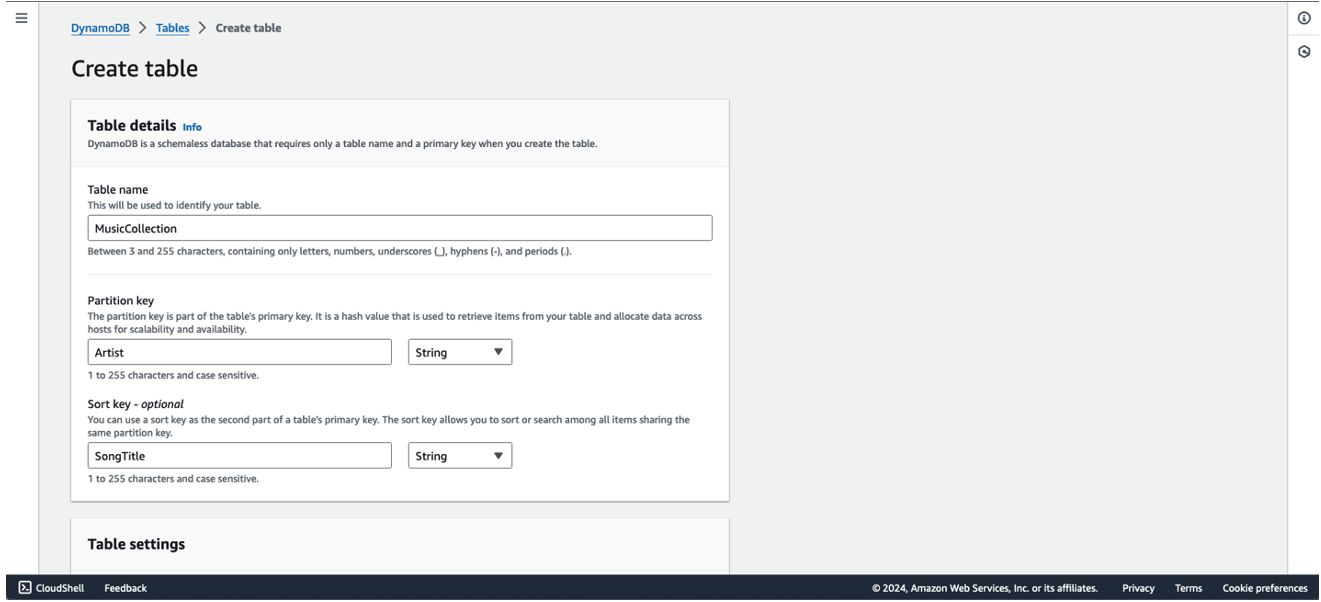Click the Sort key name field with SongTitle
The width and height of the screenshot is (1321, 602).
pyautogui.click(x=240, y=456)
